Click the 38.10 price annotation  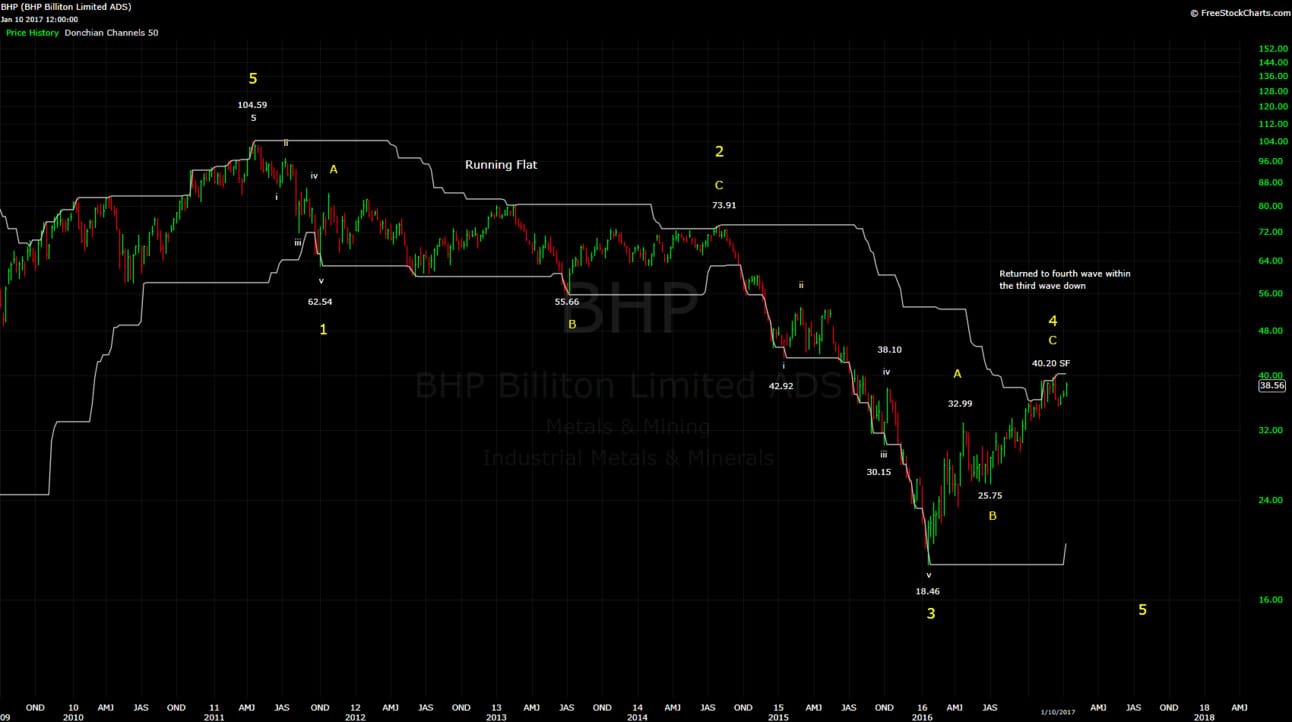click(x=890, y=350)
